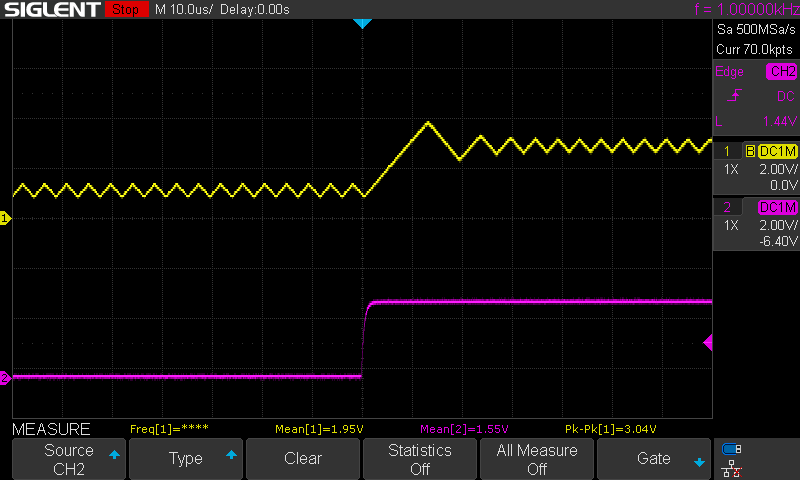Open the Type measurement selector
Screen dimensions: 800x480
coord(186,459)
